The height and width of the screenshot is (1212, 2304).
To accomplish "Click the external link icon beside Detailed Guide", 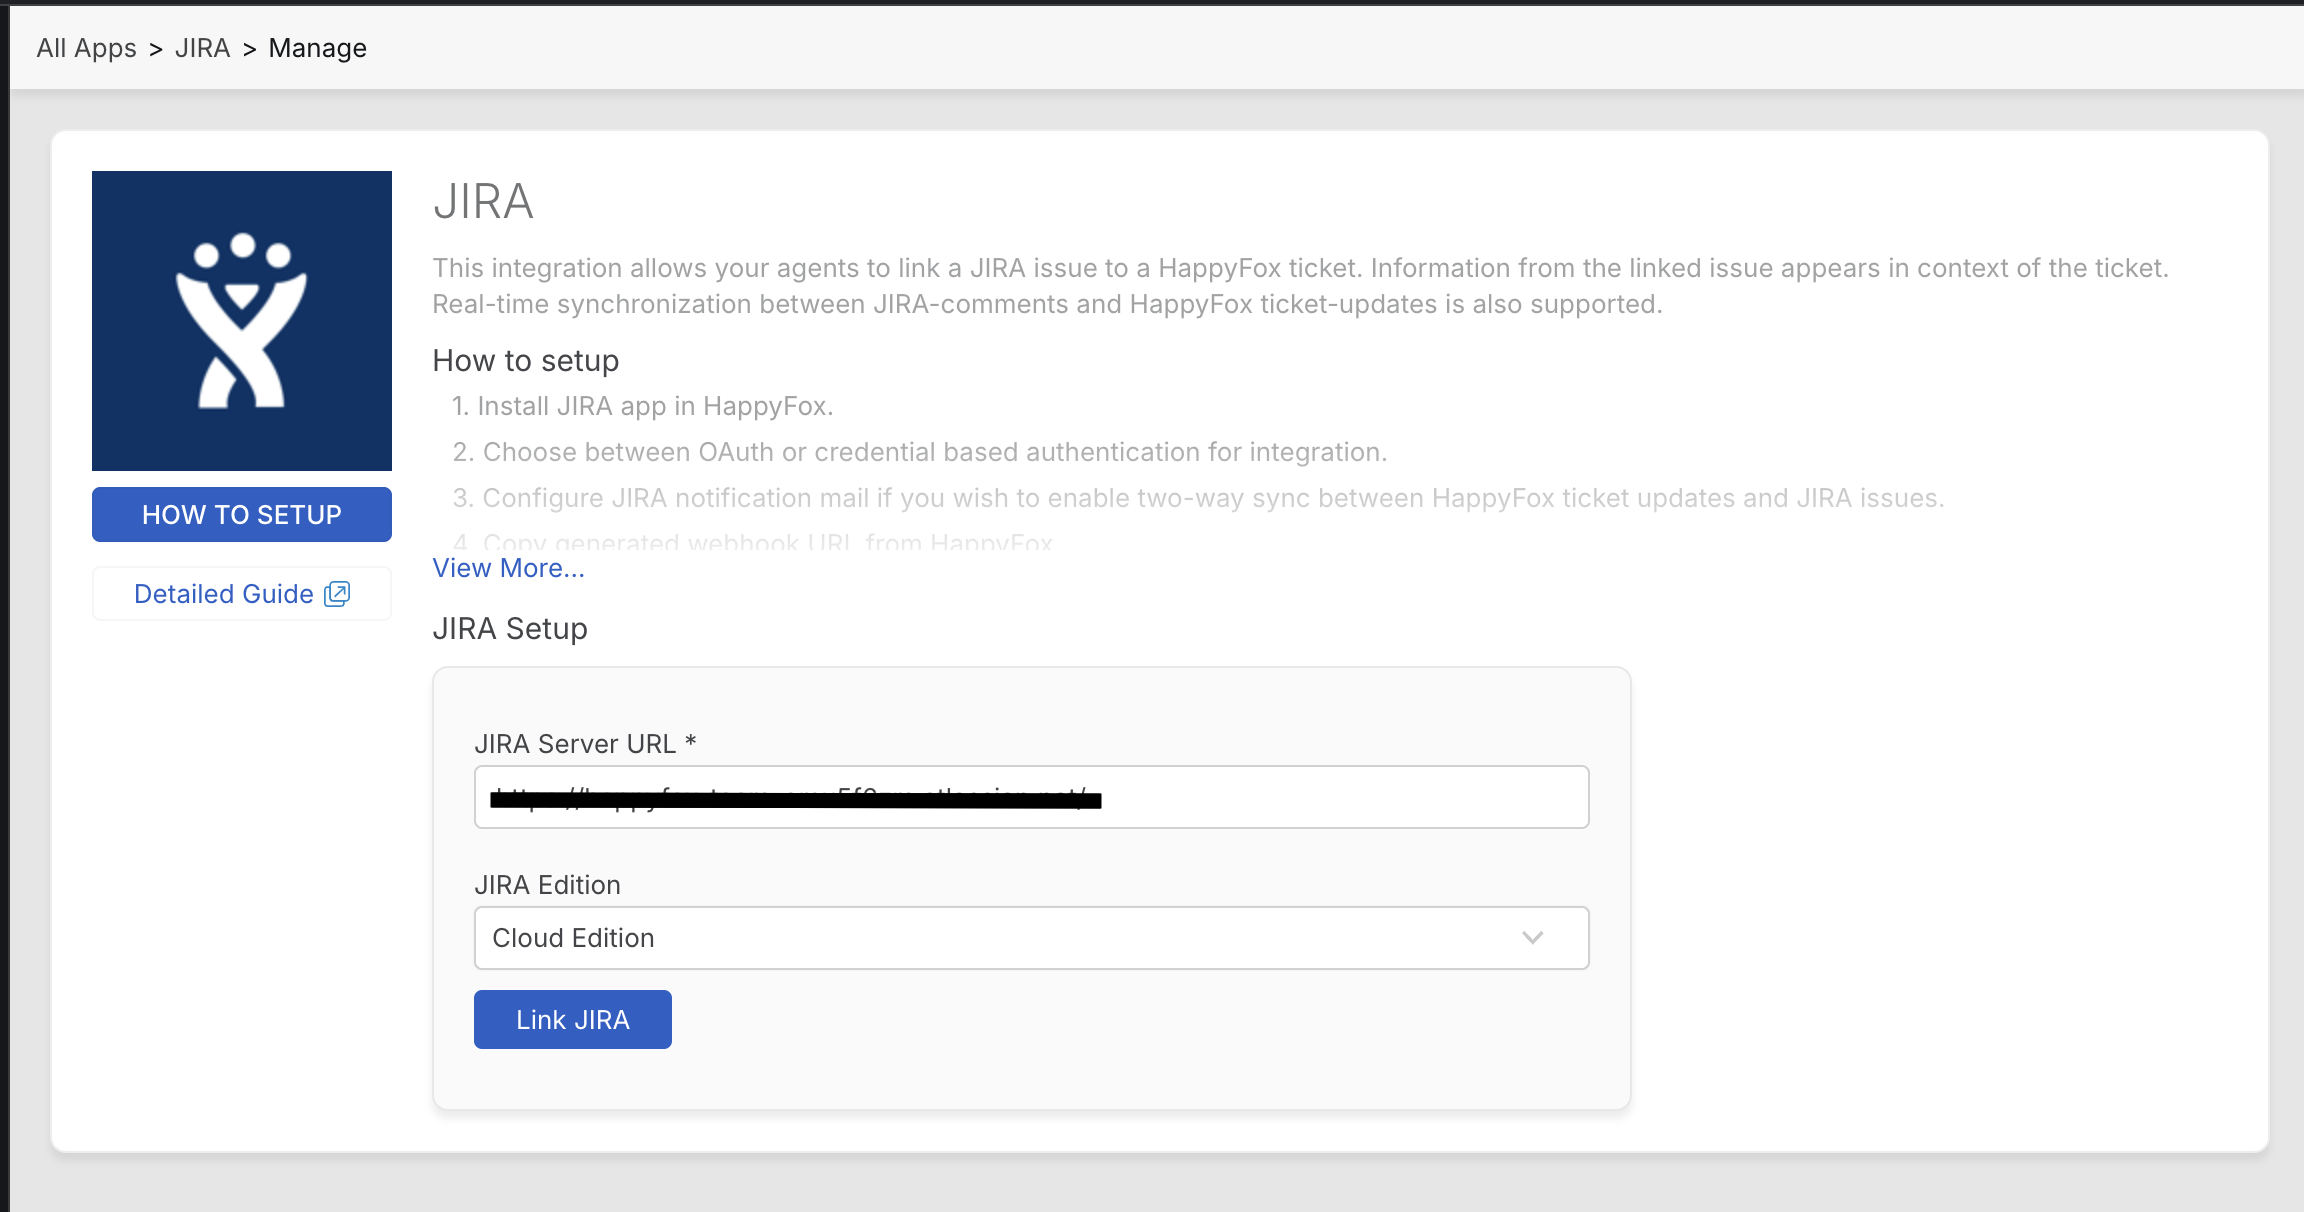I will coord(337,594).
